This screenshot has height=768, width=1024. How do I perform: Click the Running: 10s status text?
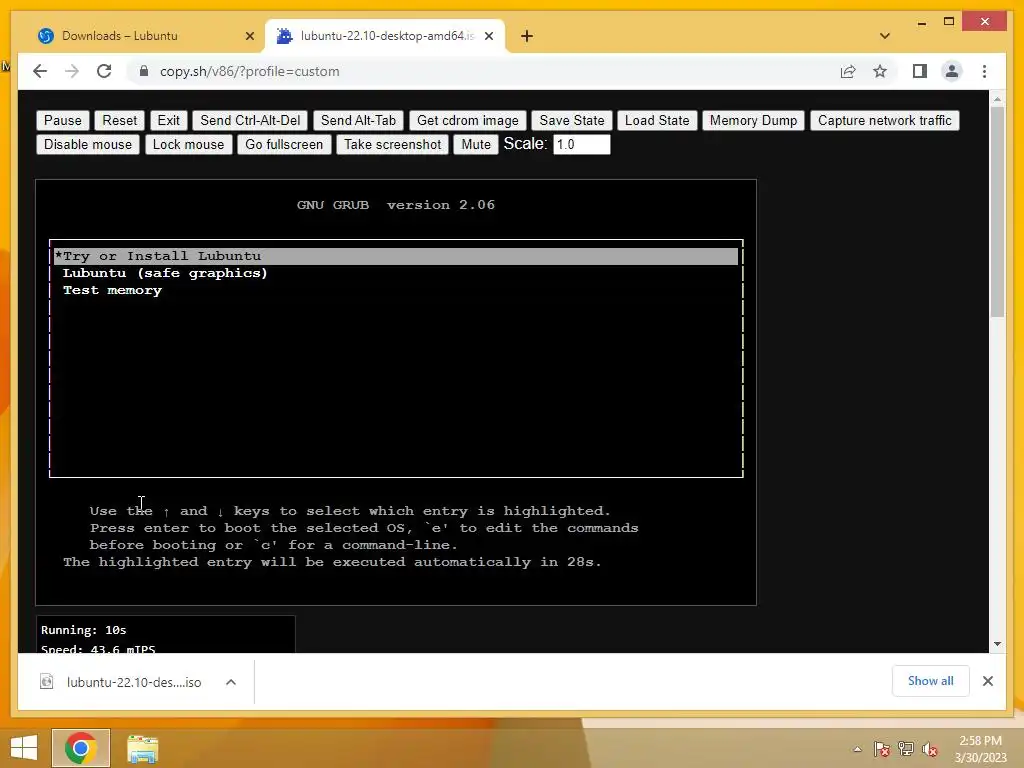84,630
